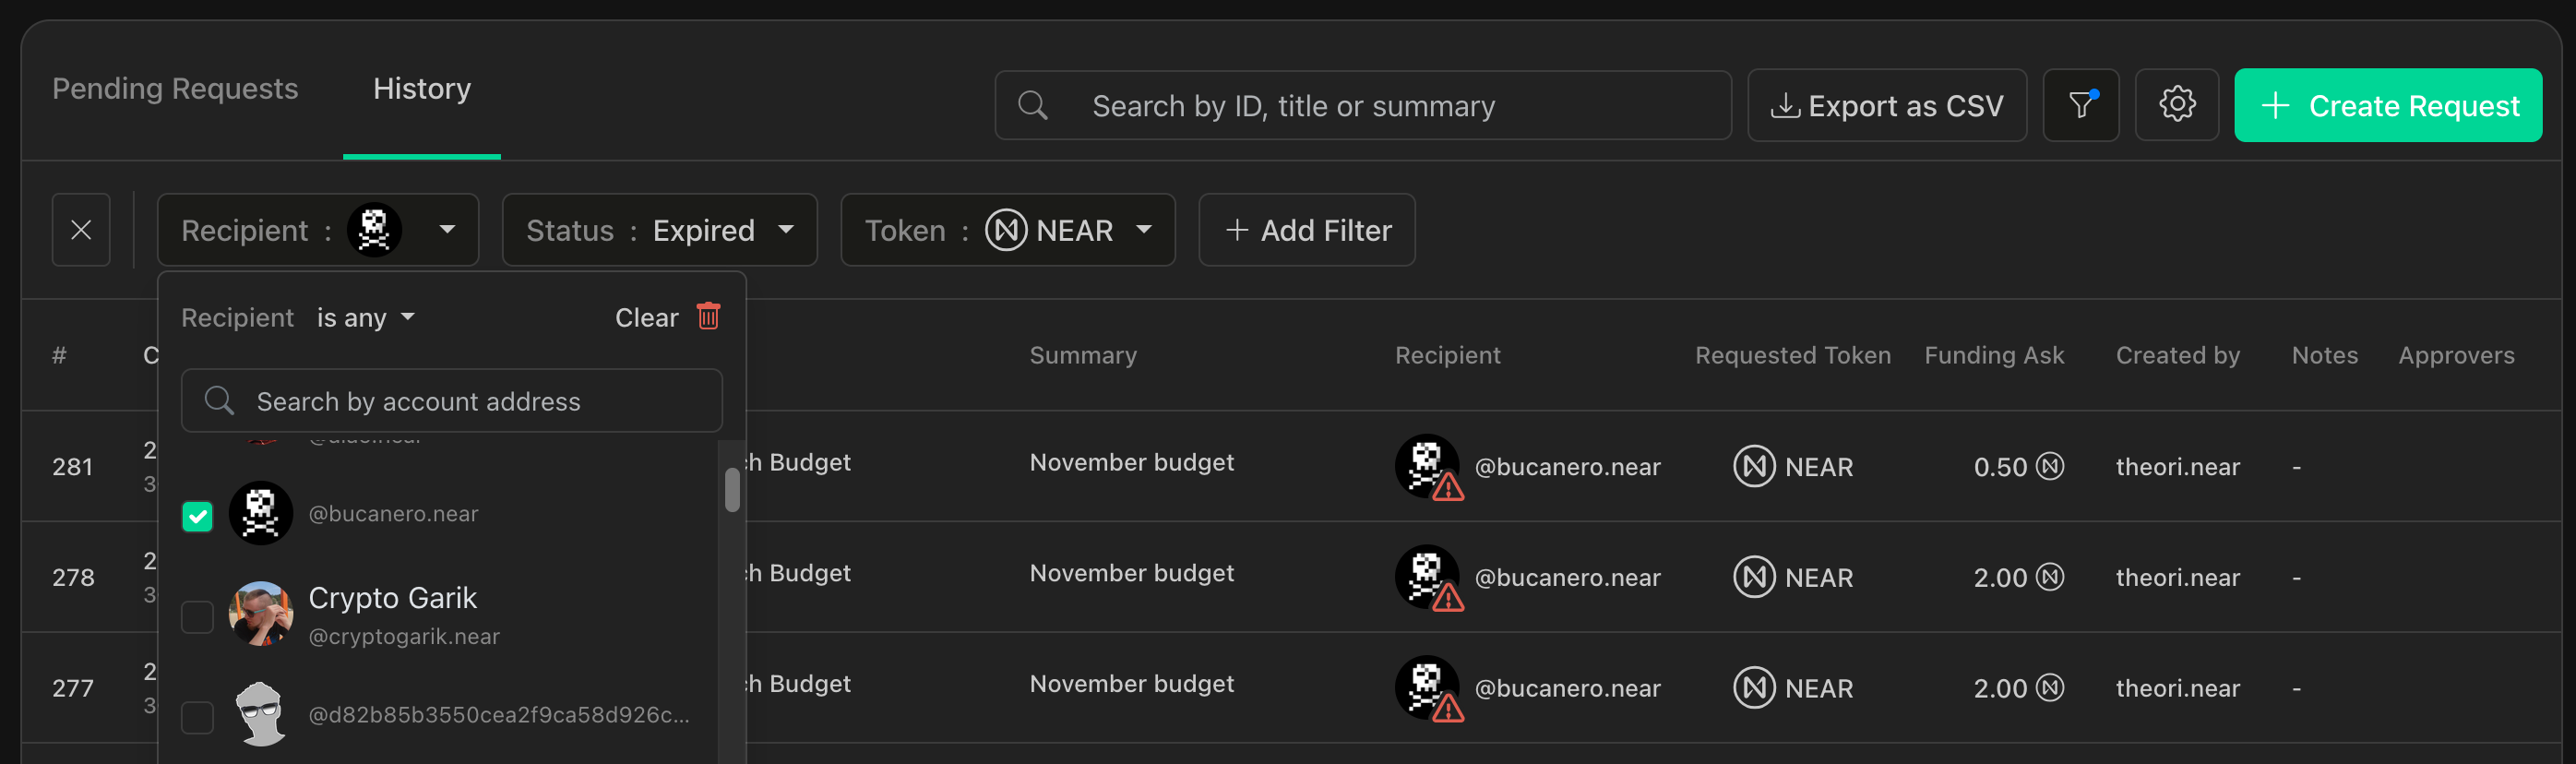2576x764 pixels.
Task: Click skull avatar in Recipient filter chip
Action: tap(374, 230)
